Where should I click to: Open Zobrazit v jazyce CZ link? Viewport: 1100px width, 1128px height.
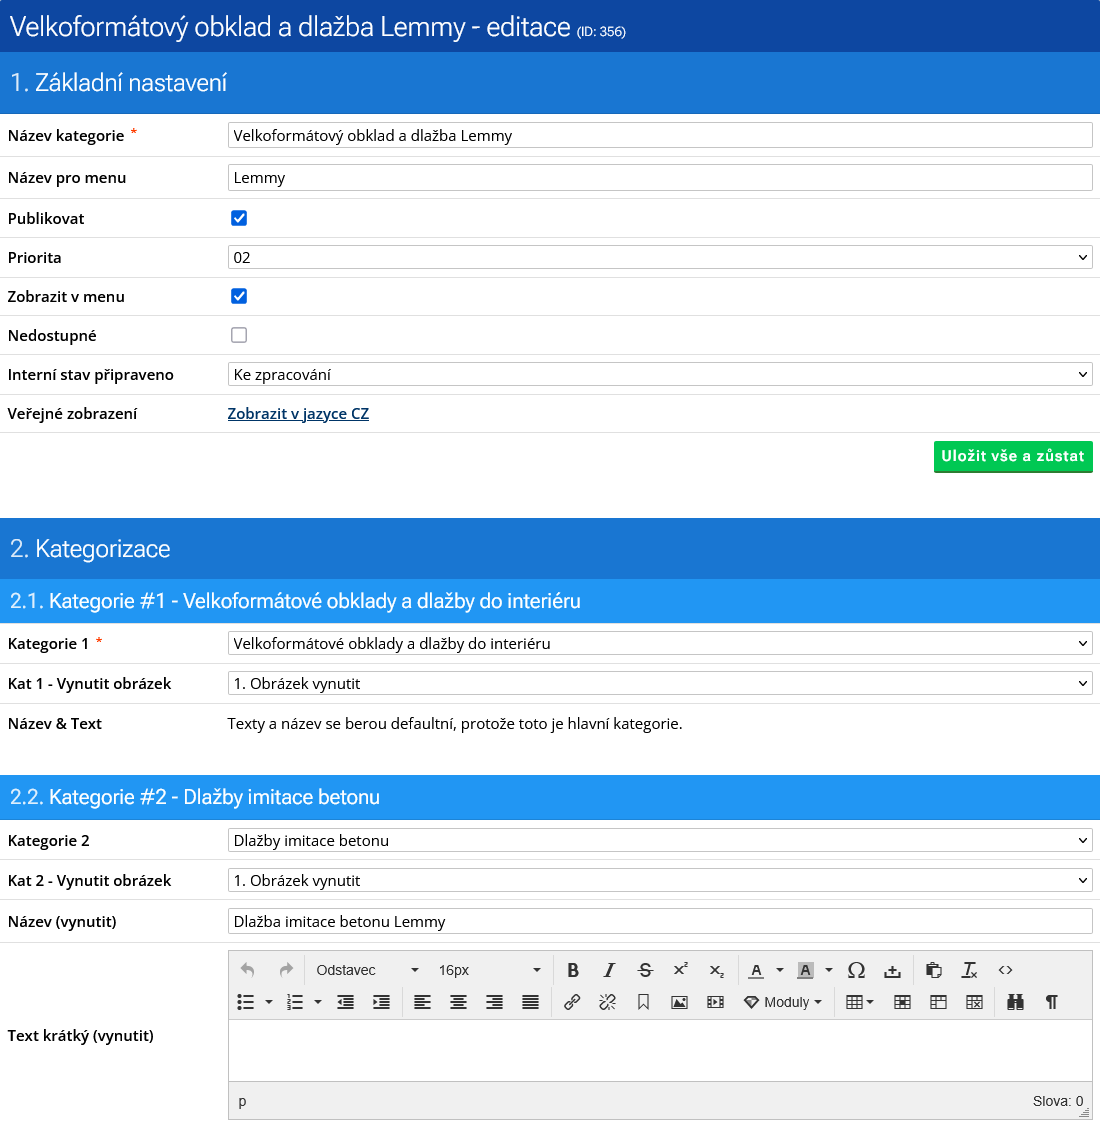coord(298,414)
